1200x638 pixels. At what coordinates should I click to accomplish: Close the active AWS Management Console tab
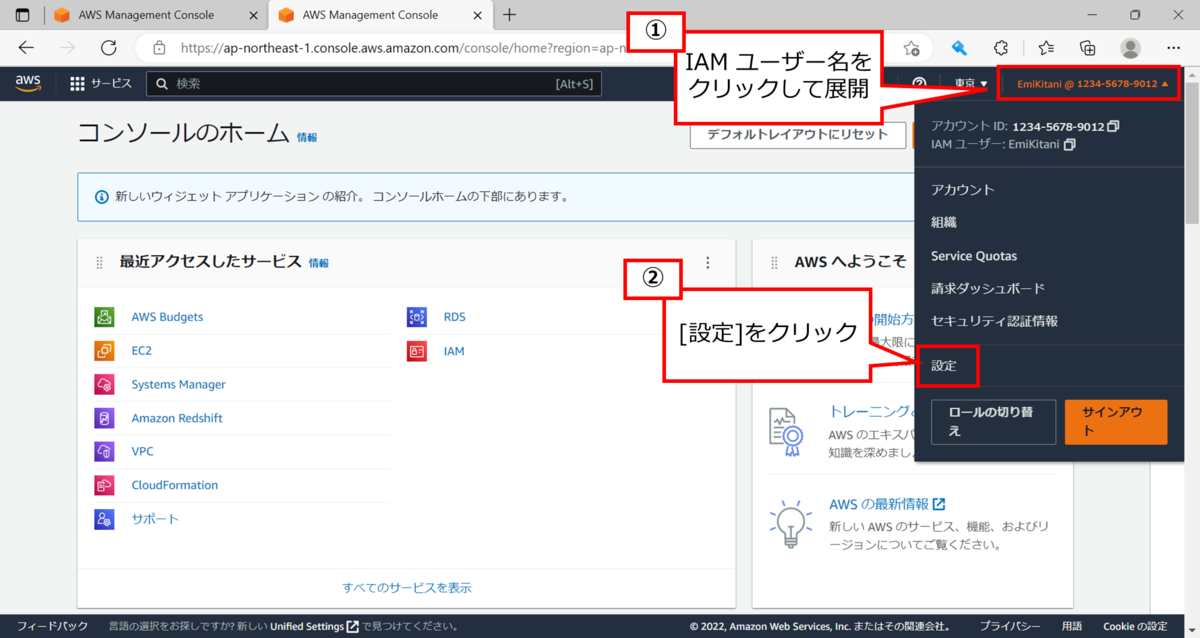[476, 15]
